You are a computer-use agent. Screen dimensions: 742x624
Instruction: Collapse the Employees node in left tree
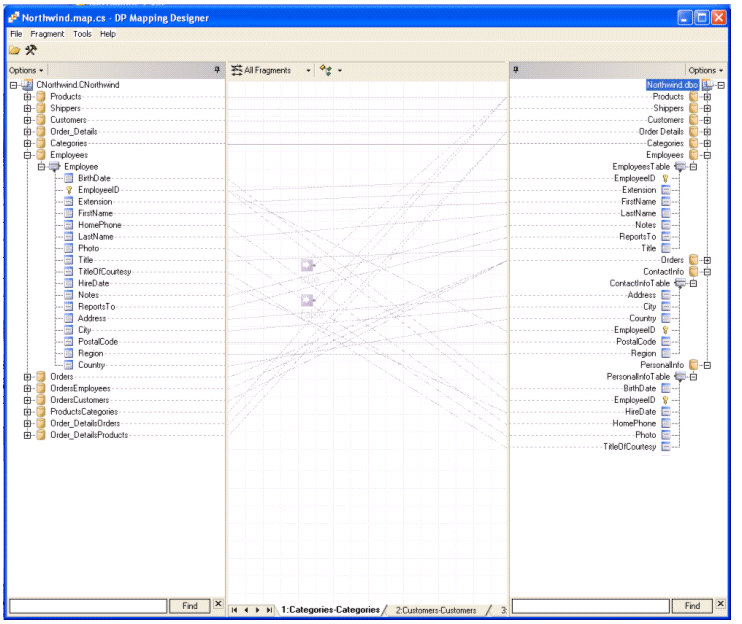point(27,155)
